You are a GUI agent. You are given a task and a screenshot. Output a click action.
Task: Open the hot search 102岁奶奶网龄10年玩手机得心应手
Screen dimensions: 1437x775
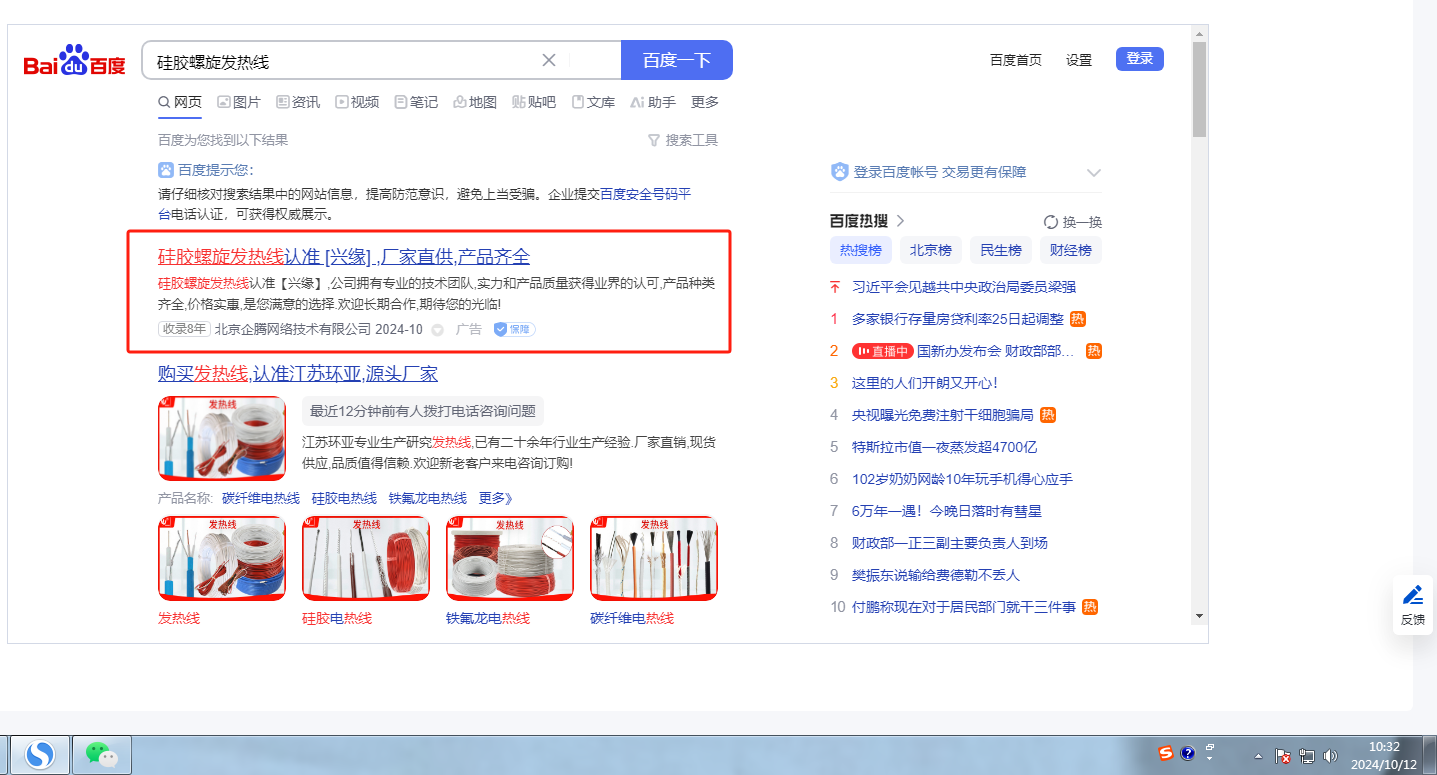pyautogui.click(x=962, y=479)
